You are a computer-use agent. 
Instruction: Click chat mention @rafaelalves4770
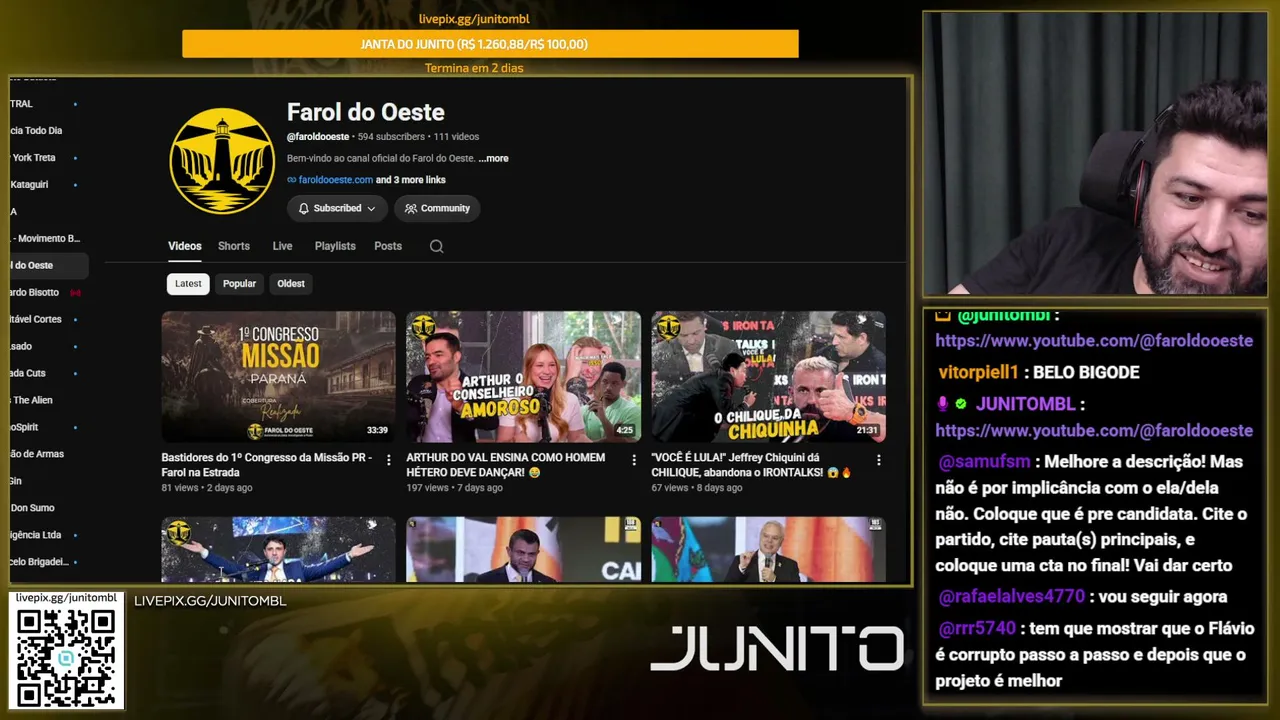coord(1012,597)
